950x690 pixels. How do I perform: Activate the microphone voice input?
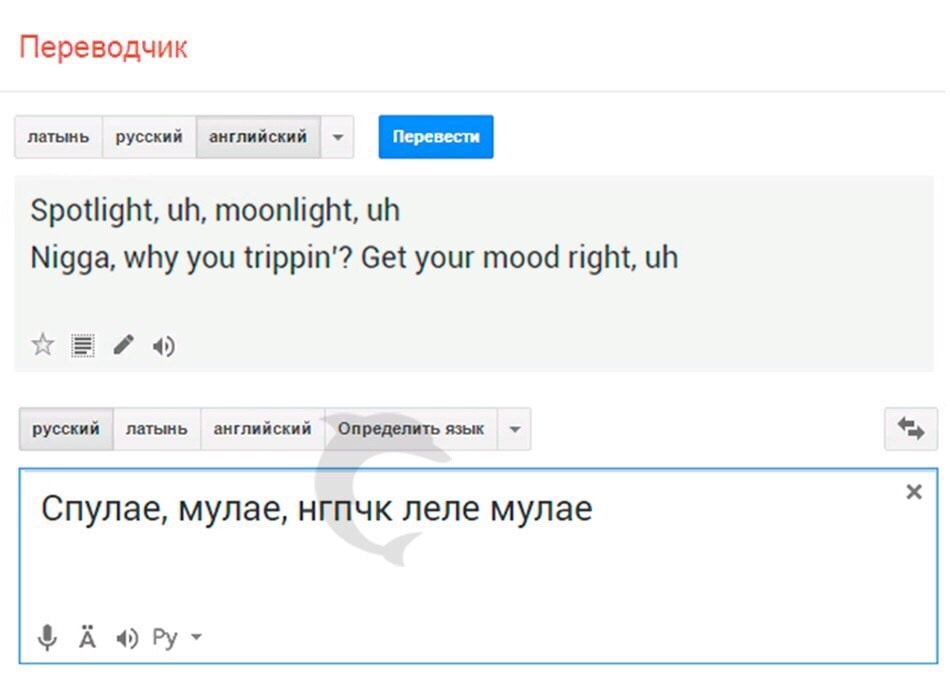47,638
